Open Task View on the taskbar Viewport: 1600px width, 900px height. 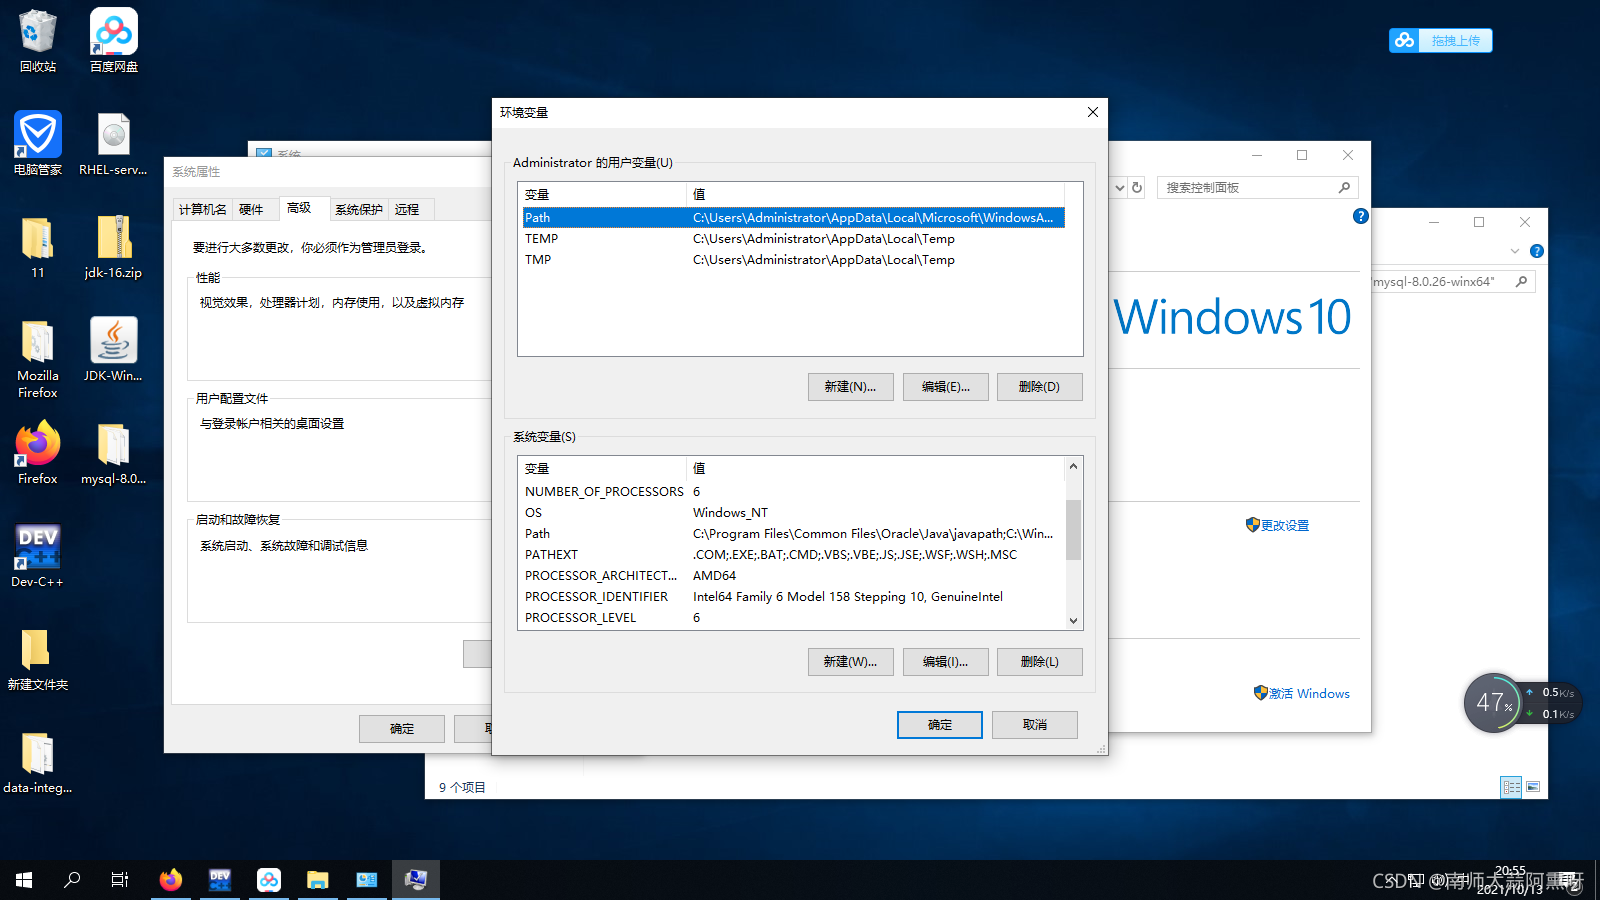[x=120, y=880]
